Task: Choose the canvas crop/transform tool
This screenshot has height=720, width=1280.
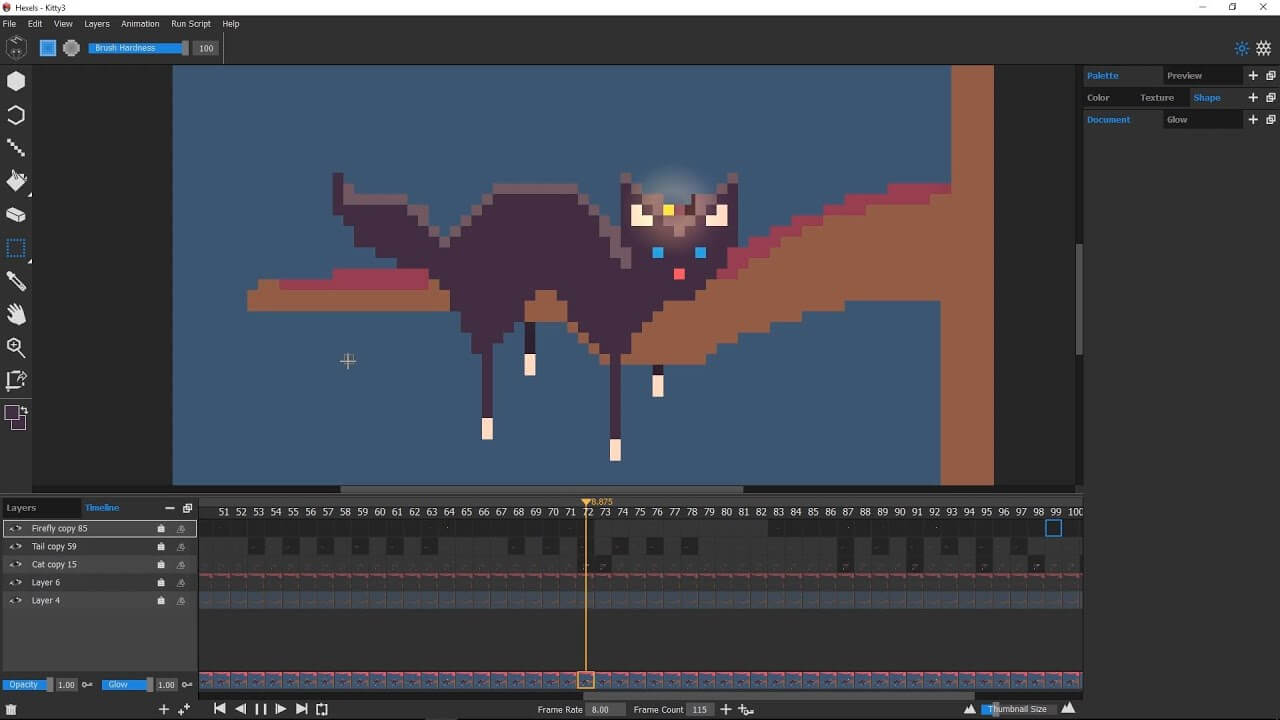Action: (16, 380)
